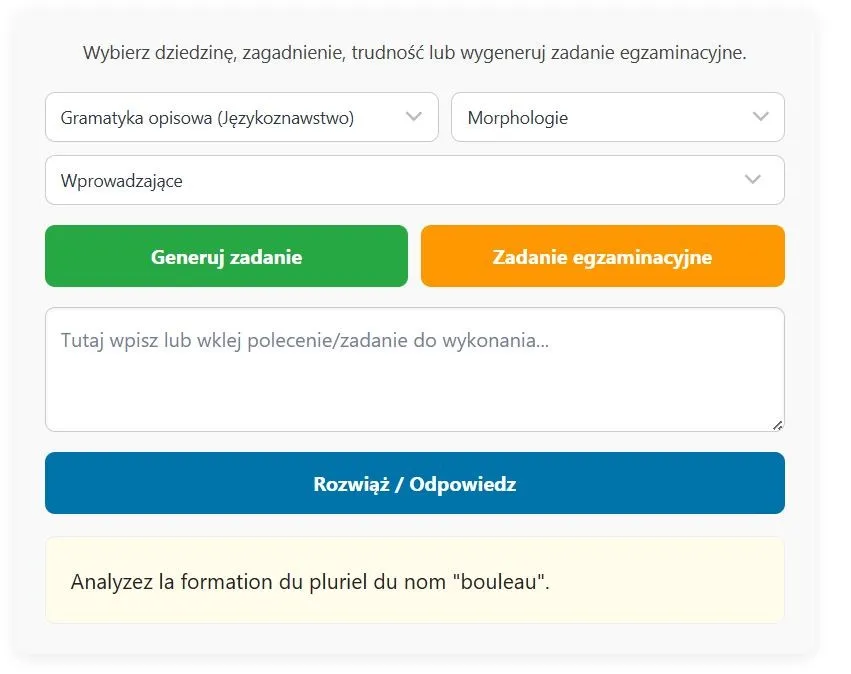Viewport: 851px width, 674px height.
Task: Open the Wprowadzające difficulty dropdown
Action: click(414, 180)
